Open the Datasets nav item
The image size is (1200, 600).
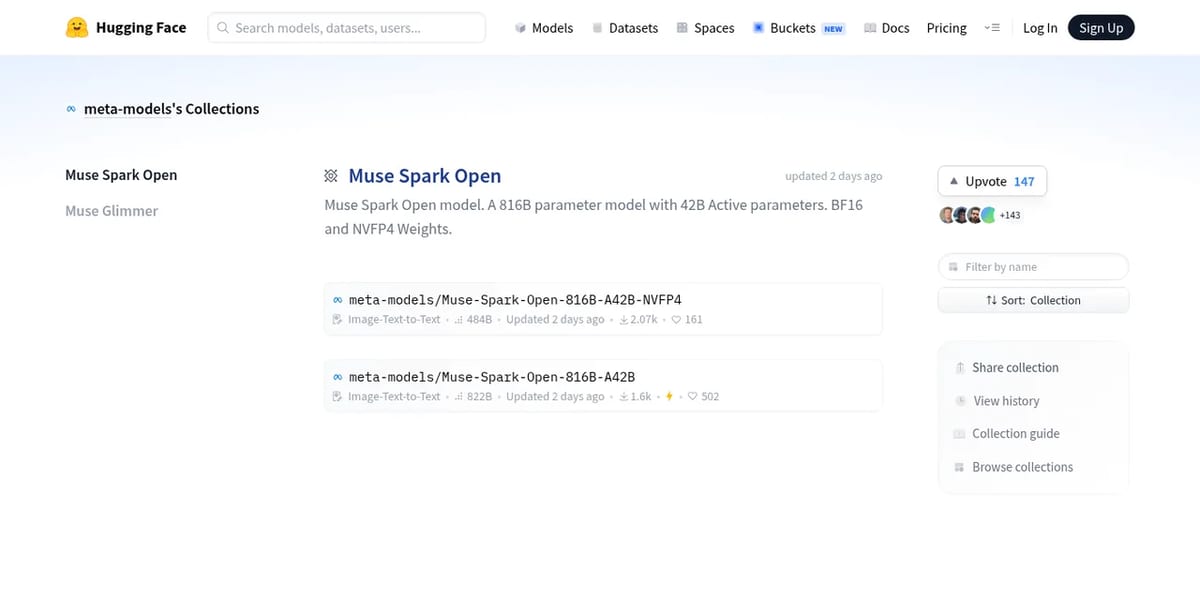624,28
